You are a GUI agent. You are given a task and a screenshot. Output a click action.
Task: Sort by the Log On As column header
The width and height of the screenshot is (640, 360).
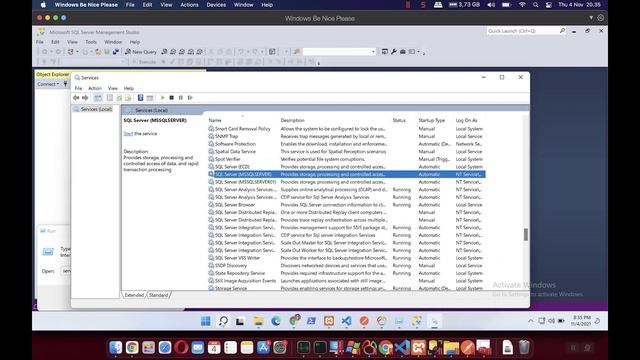[x=467, y=120]
